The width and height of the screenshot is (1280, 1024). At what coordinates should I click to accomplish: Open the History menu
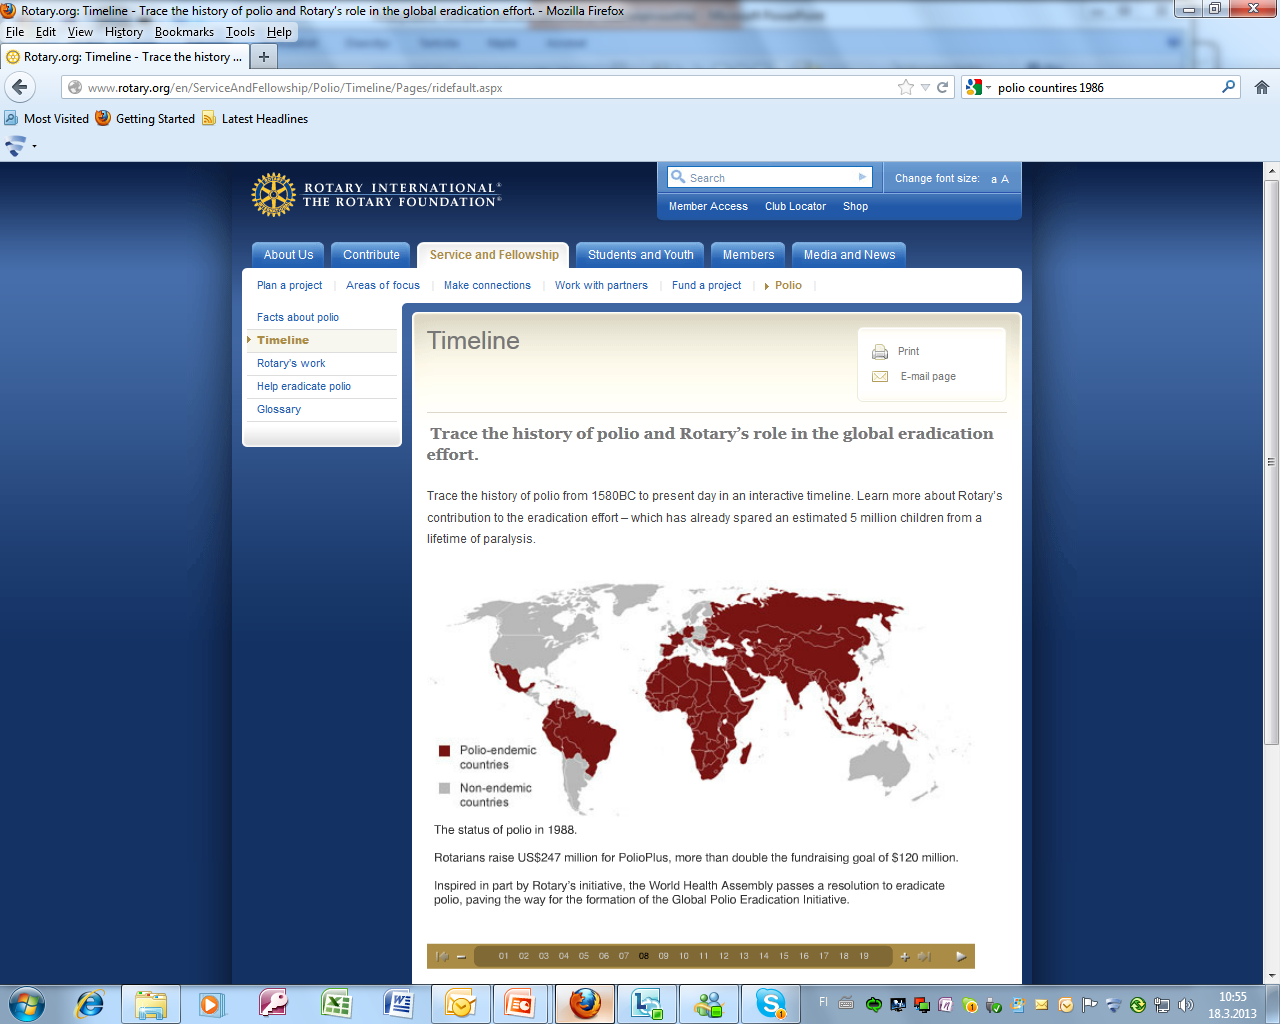pos(124,32)
